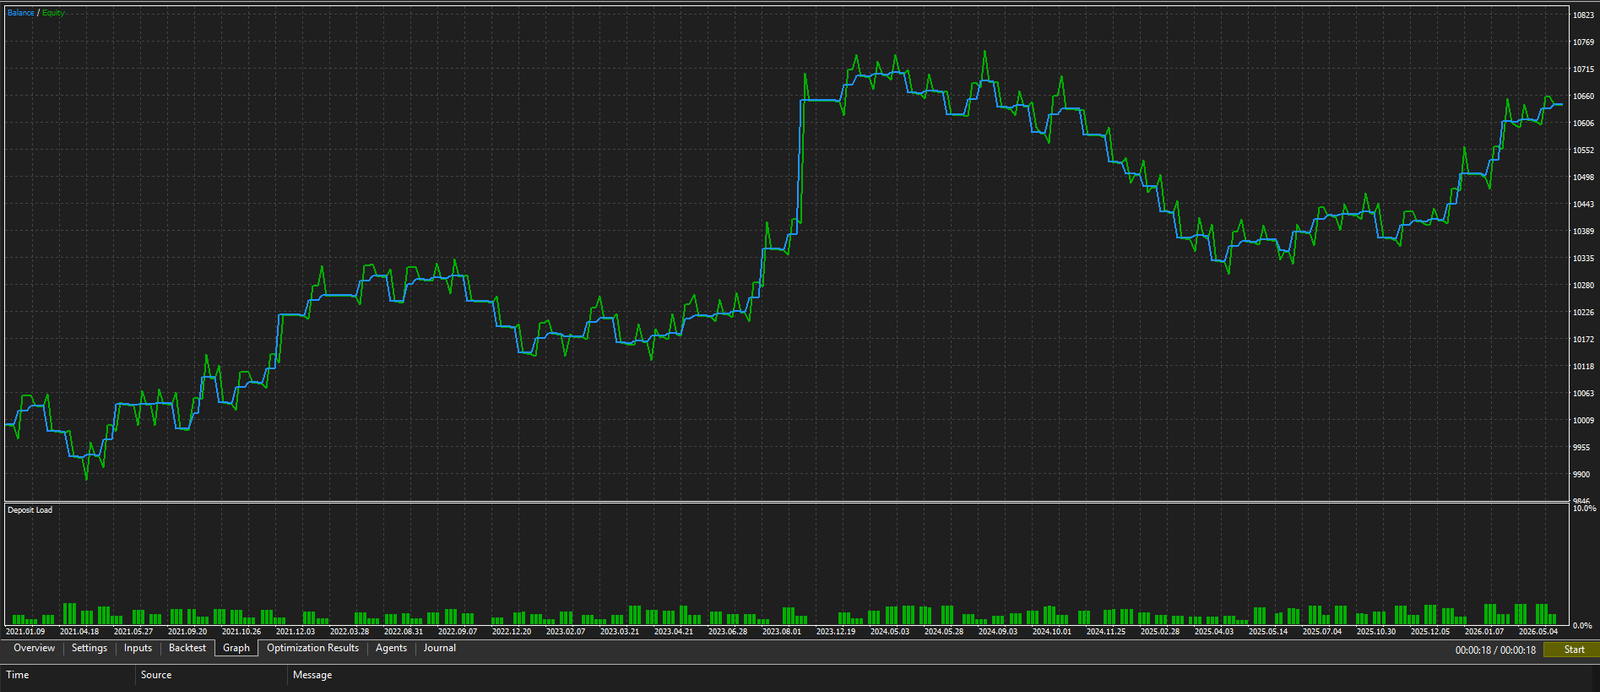1600x692 pixels.
Task: Click the 10823 axis value
Action: [1584, 15]
